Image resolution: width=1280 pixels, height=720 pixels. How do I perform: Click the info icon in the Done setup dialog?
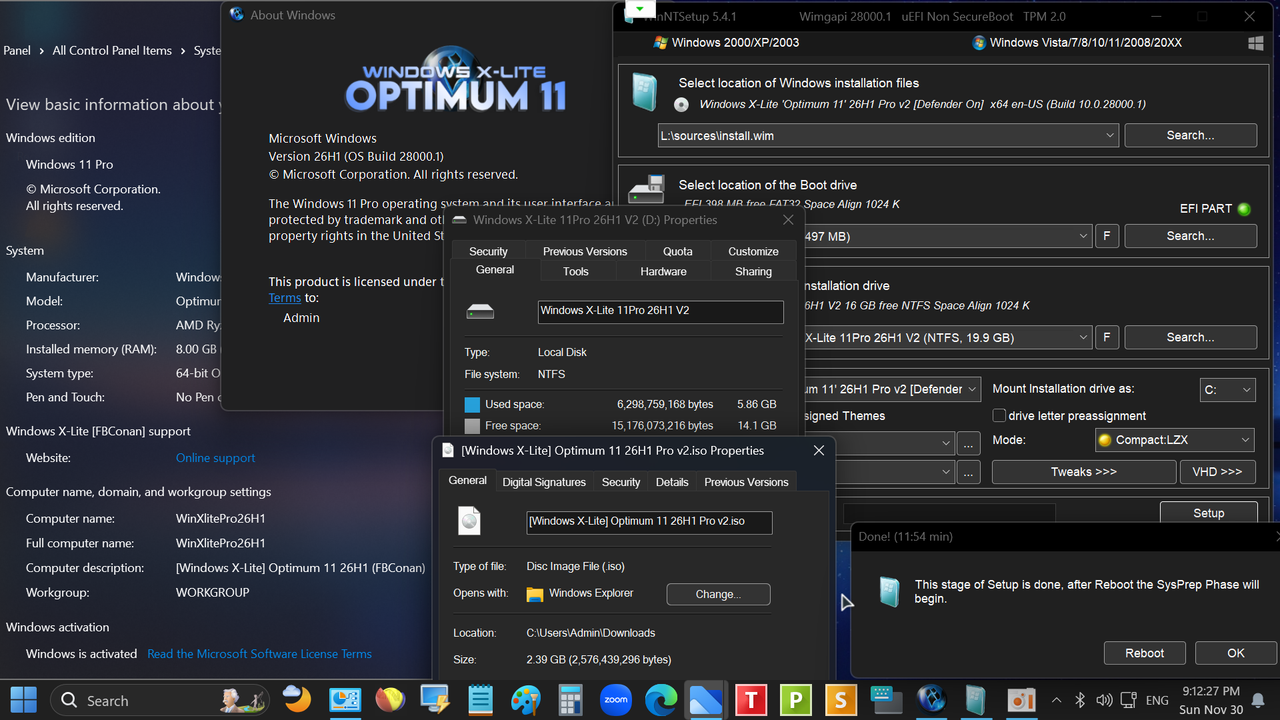click(x=889, y=591)
